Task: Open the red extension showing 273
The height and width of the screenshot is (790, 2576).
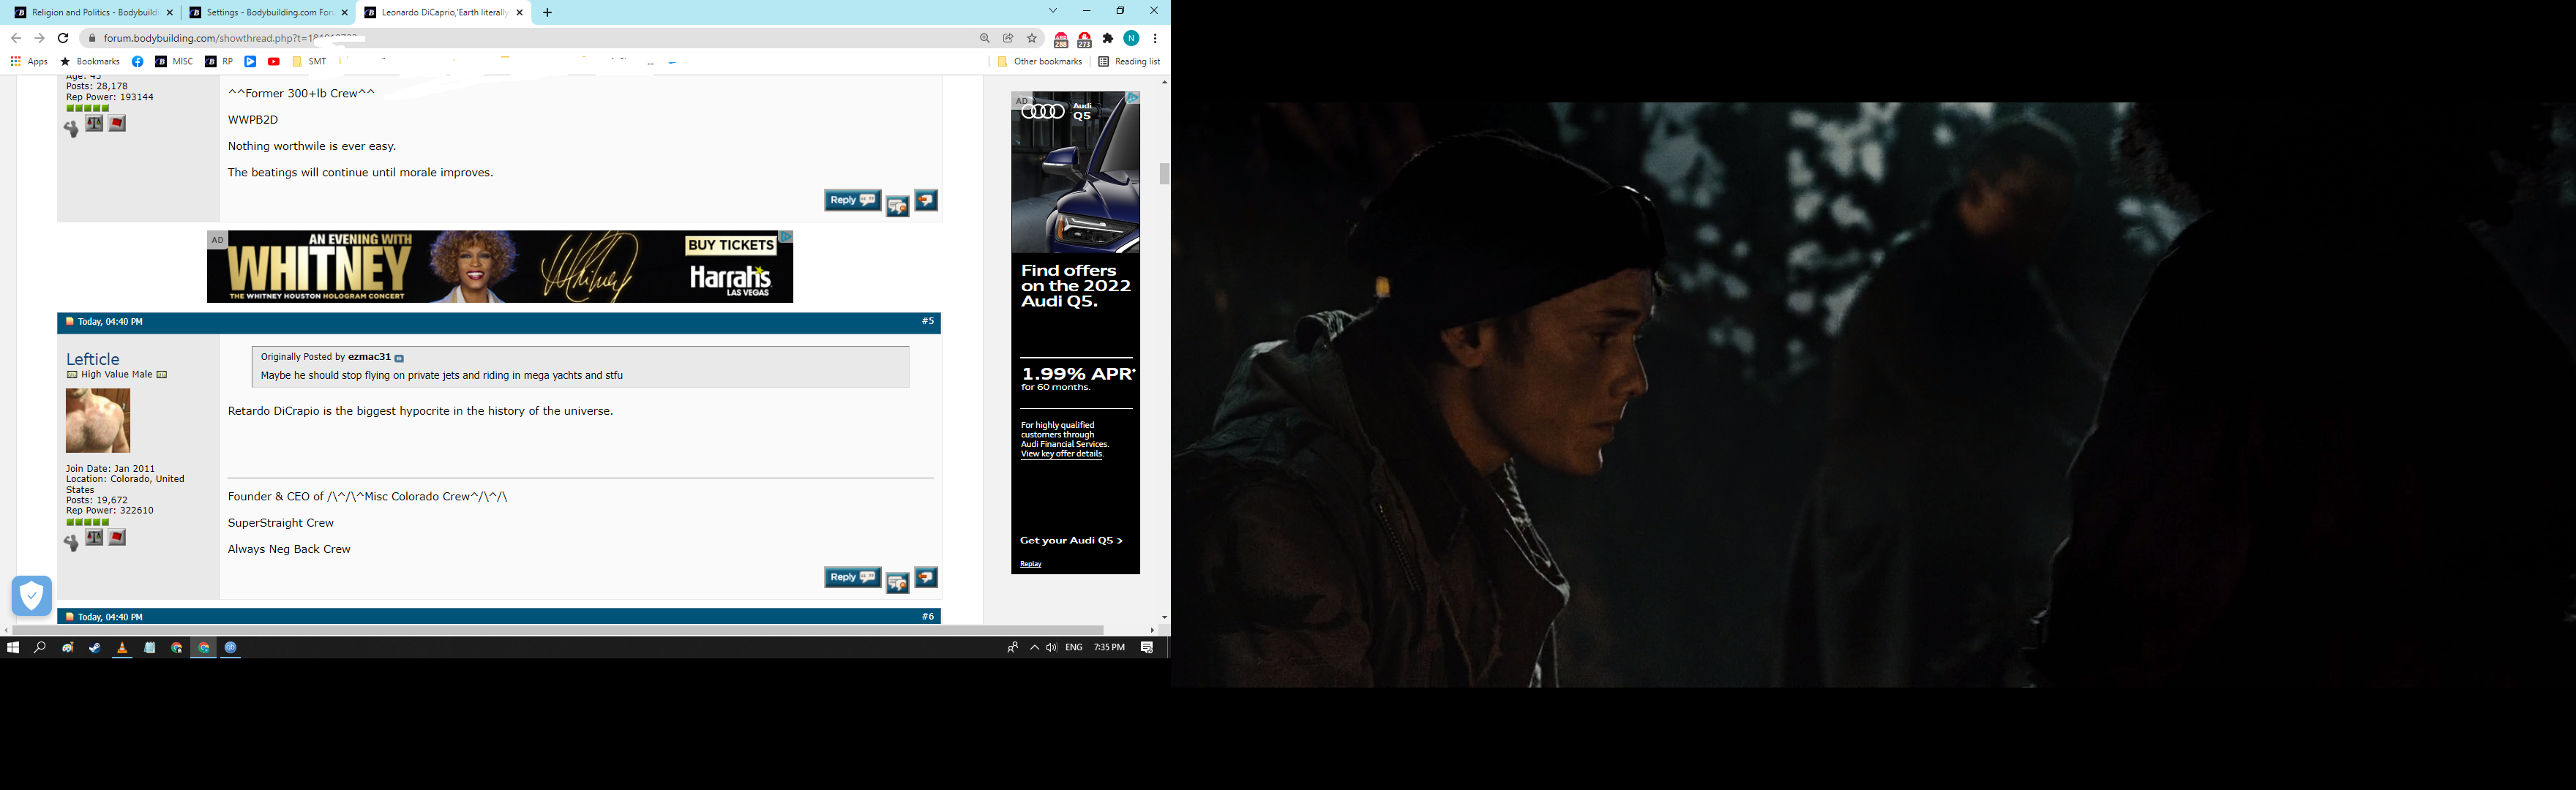Action: click(x=1085, y=39)
